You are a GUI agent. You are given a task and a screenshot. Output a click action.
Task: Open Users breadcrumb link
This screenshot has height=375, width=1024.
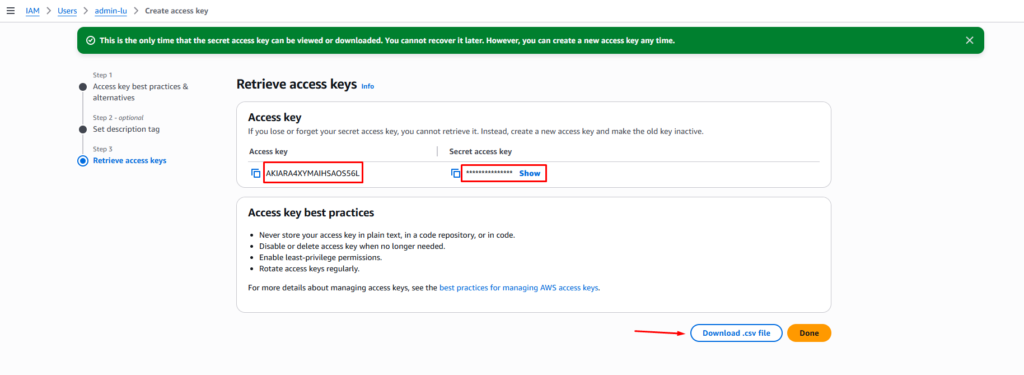[x=66, y=11]
